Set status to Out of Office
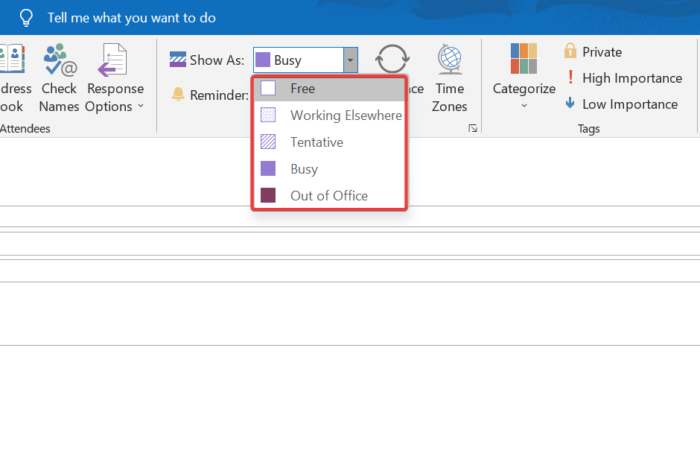700x450 pixels. tap(328, 196)
